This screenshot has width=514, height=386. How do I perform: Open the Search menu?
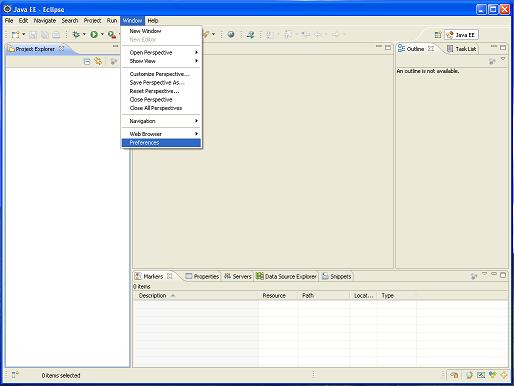click(x=70, y=21)
